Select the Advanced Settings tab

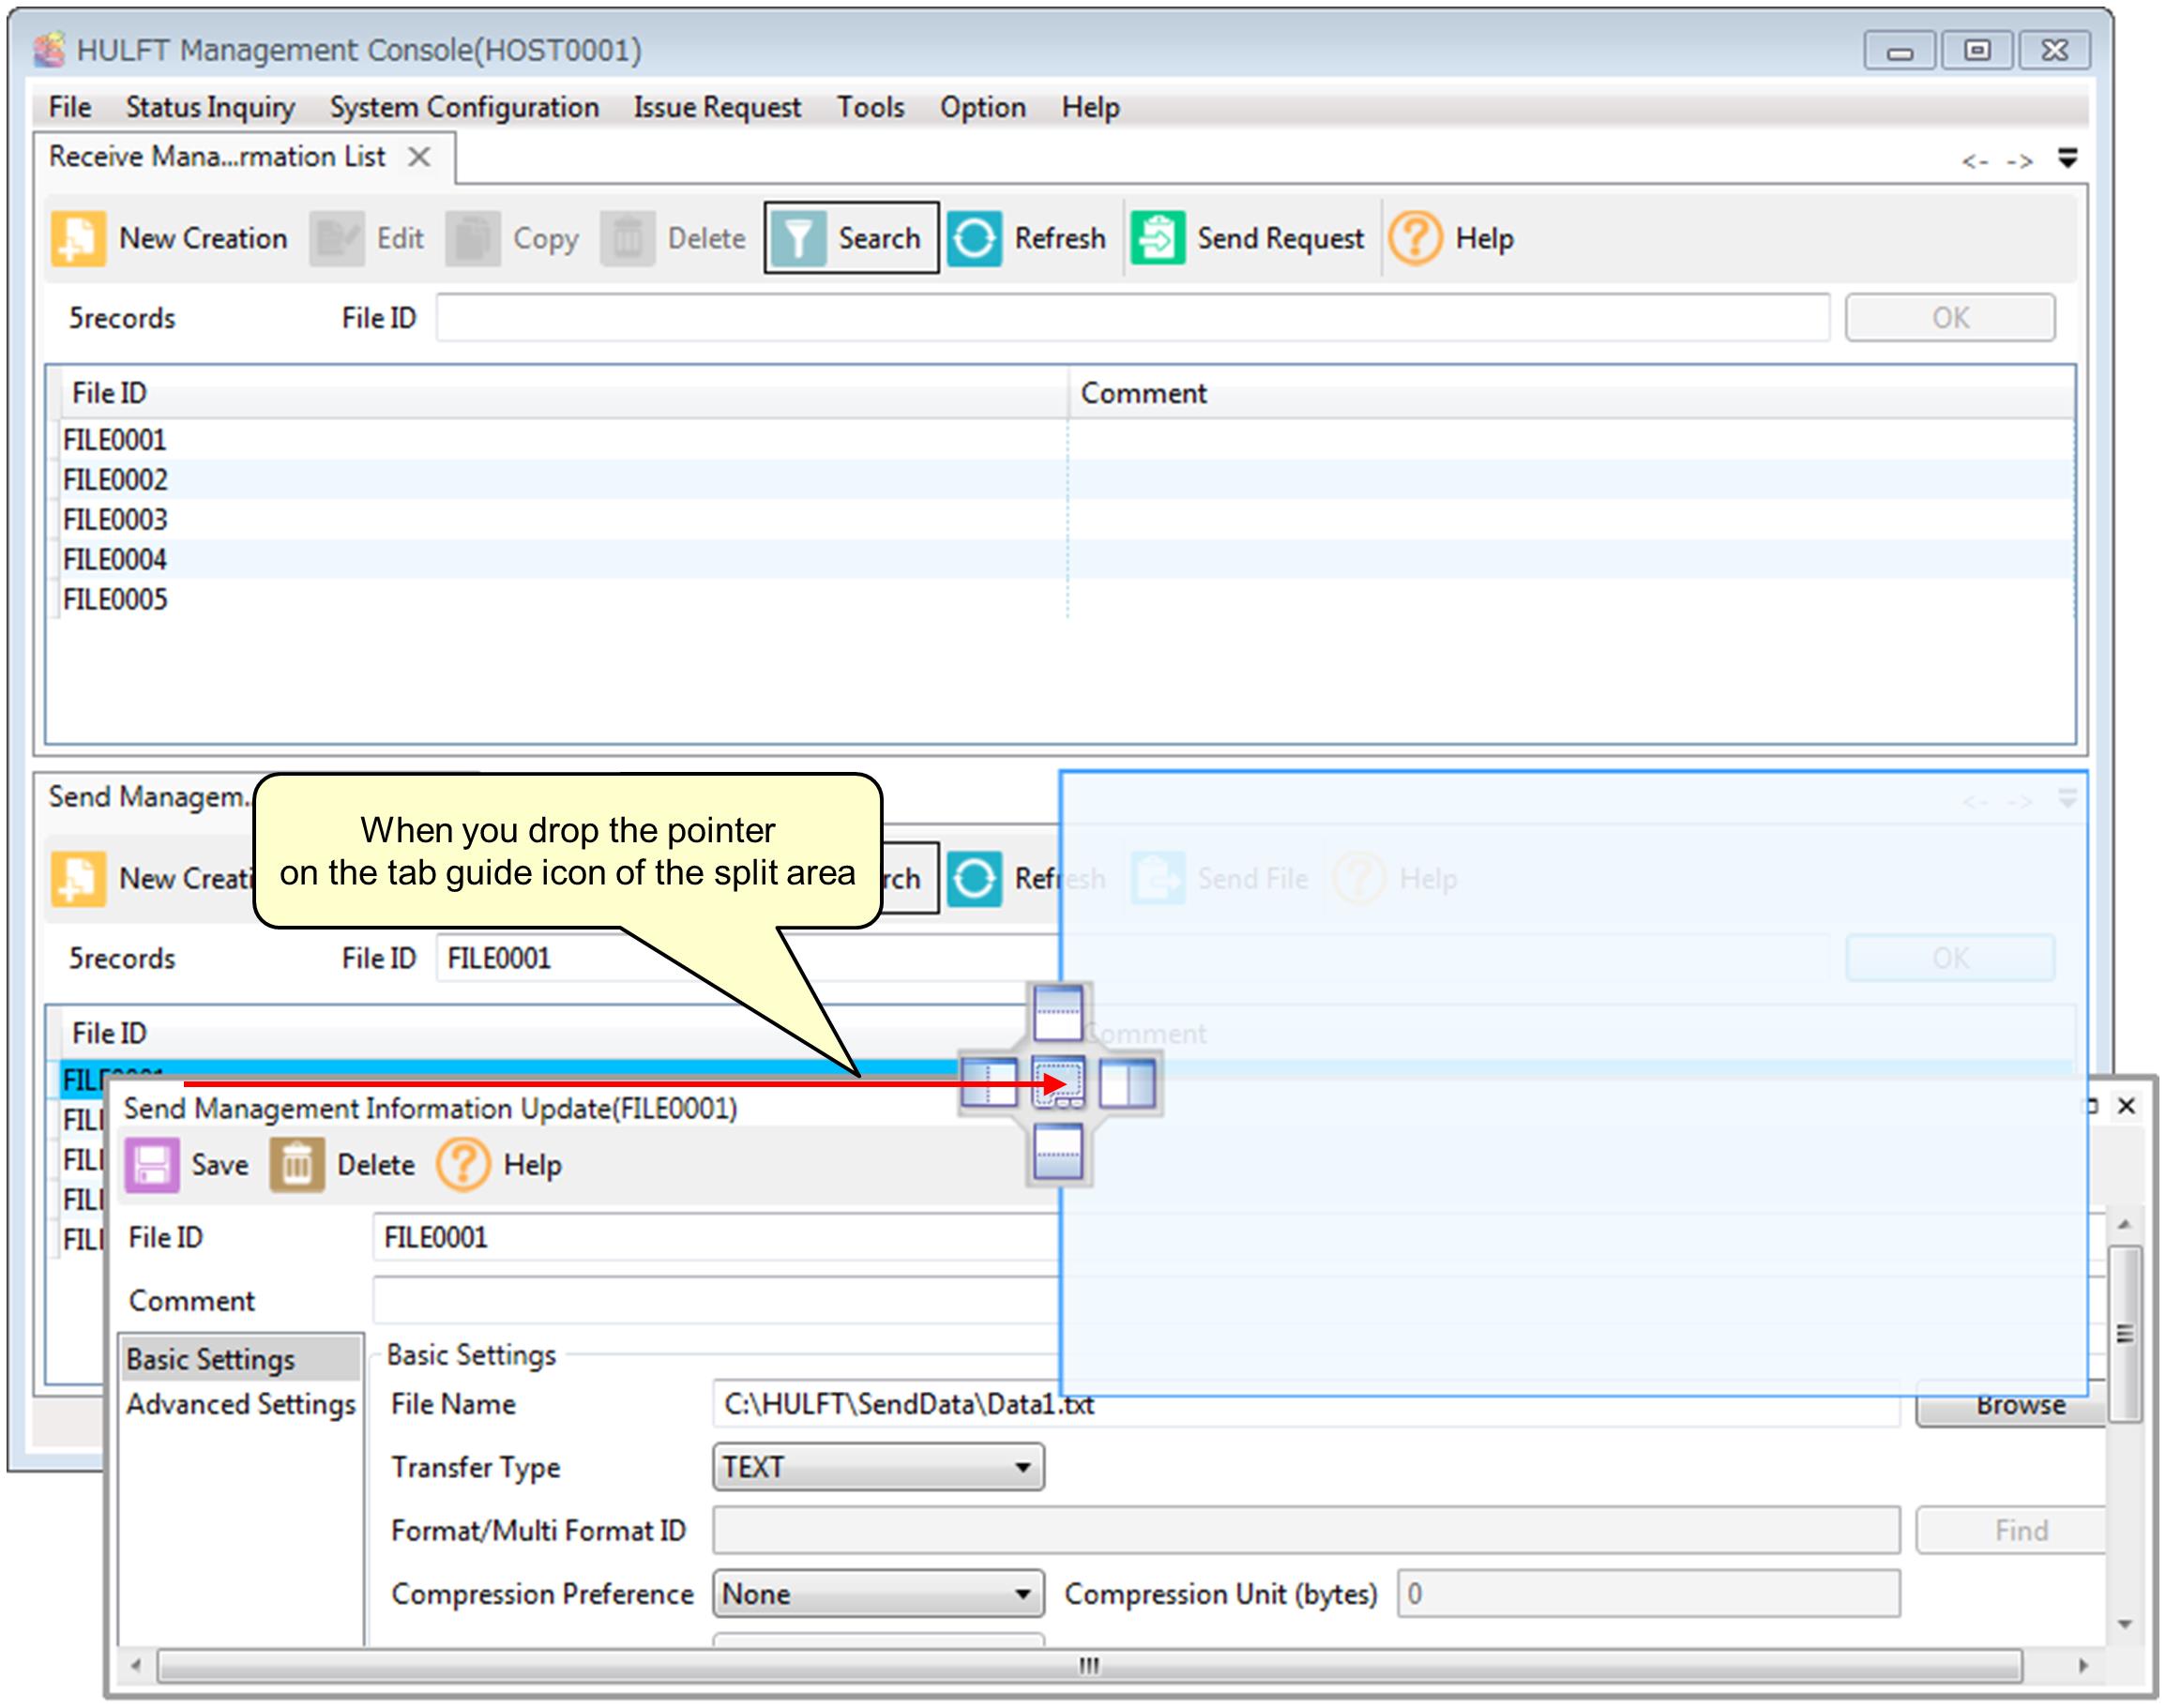click(240, 1405)
